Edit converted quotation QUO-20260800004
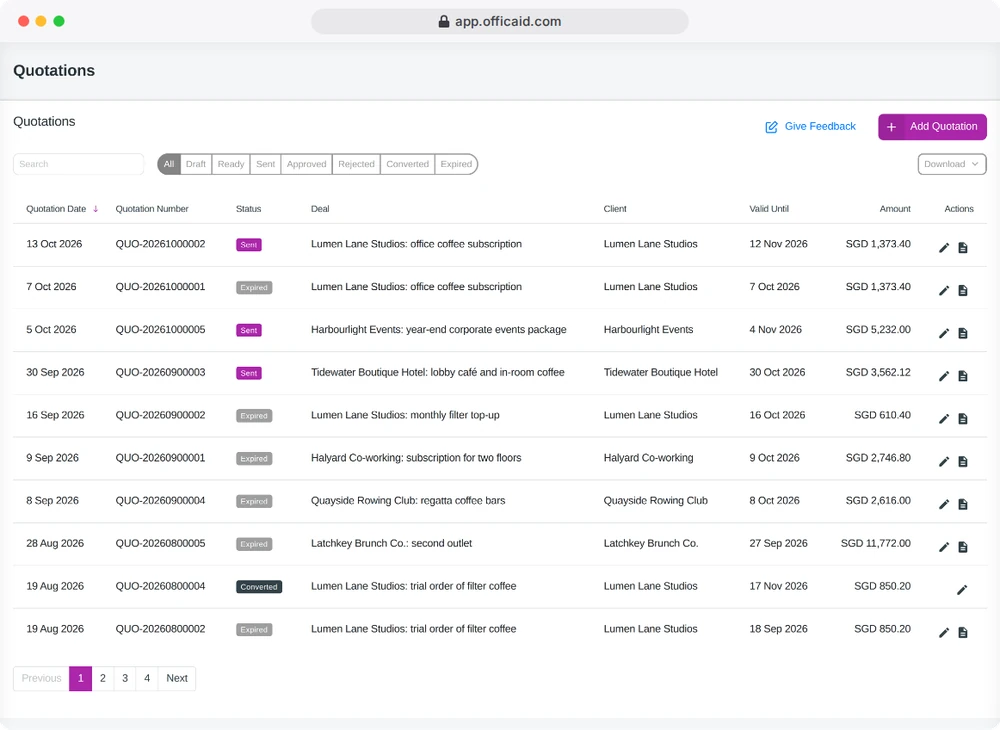Image resolution: width=1000 pixels, height=730 pixels. coord(962,590)
